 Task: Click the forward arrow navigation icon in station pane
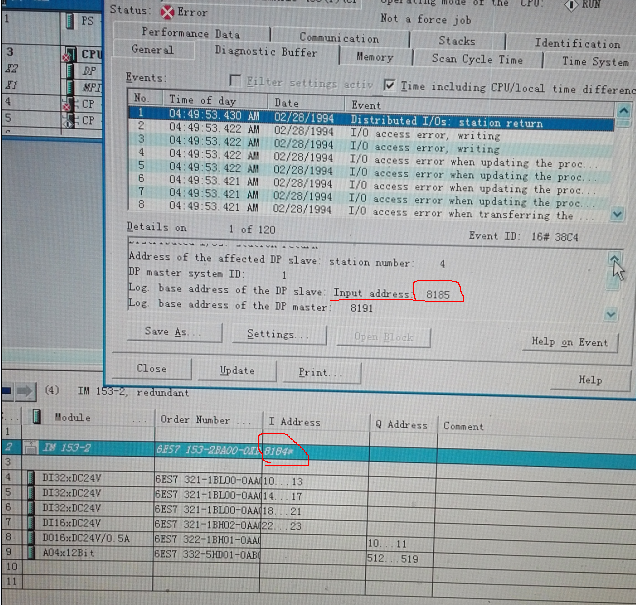(x=25, y=391)
